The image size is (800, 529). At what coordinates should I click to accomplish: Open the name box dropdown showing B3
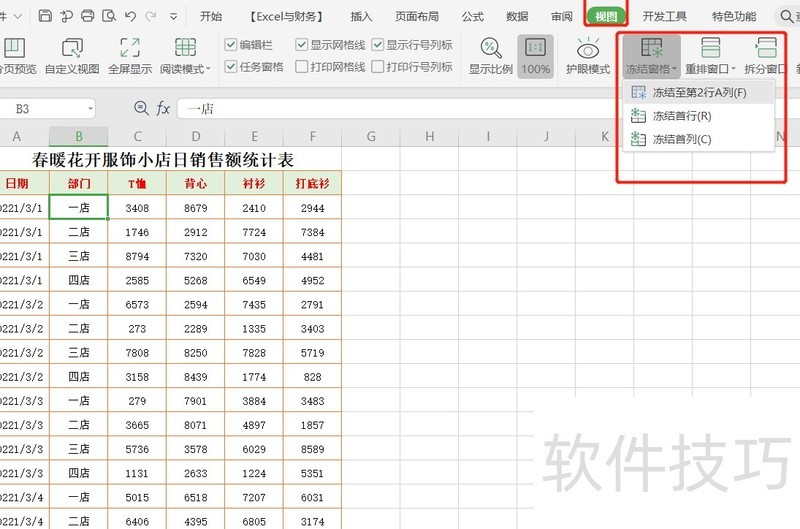click(x=90, y=108)
